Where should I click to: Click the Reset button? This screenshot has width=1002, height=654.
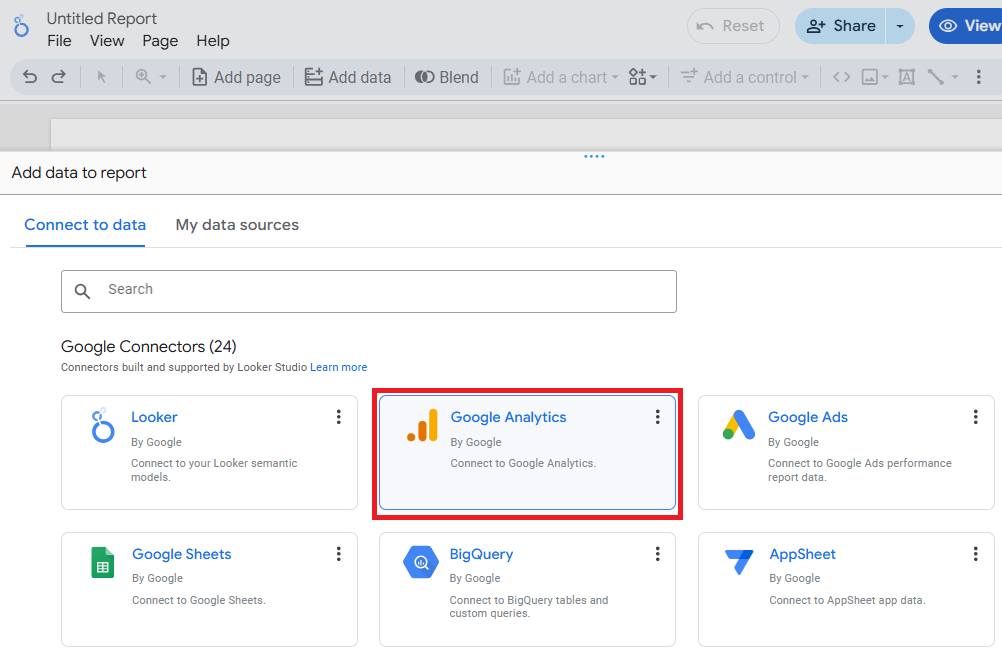click(x=733, y=26)
